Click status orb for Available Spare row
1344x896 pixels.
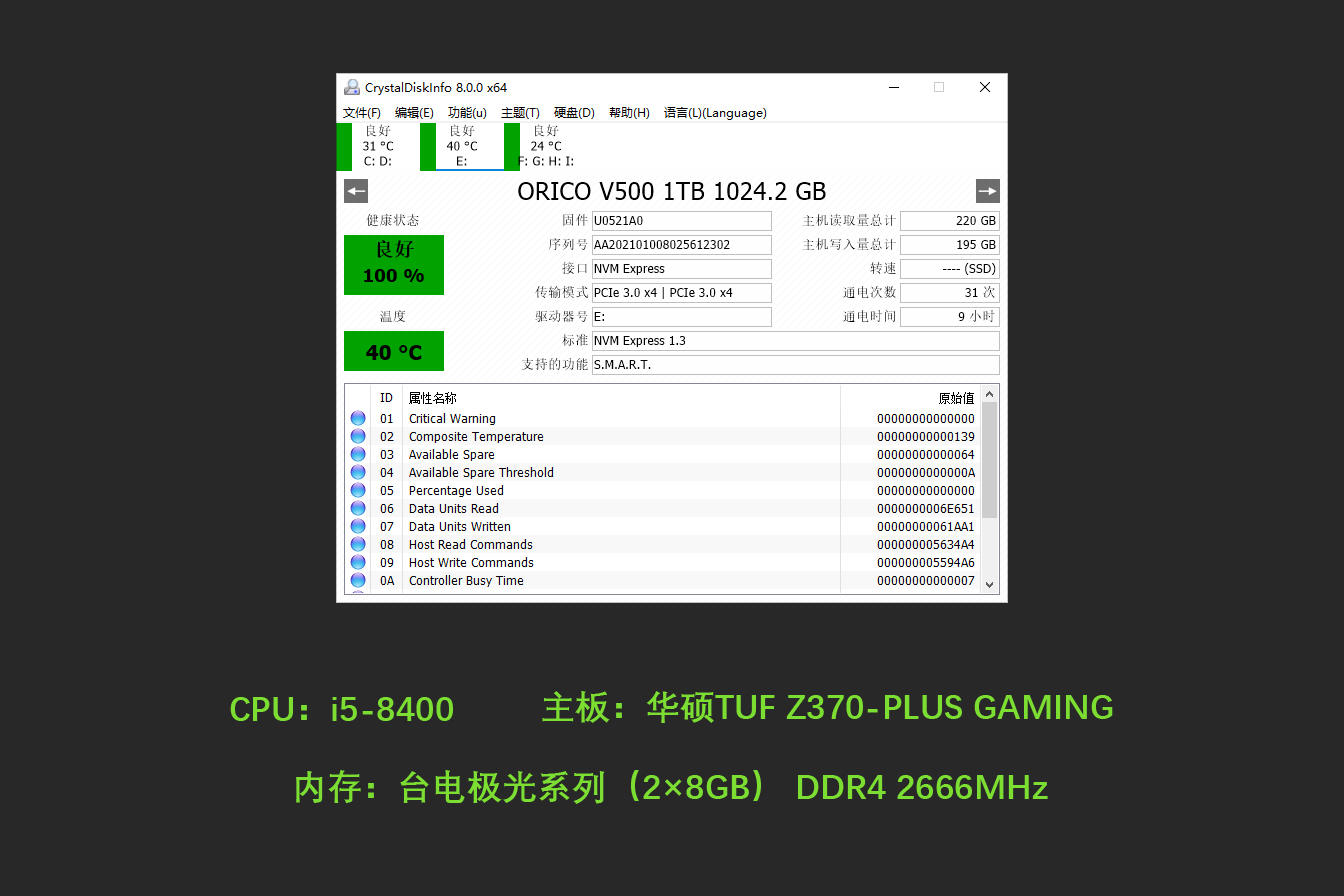(358, 455)
